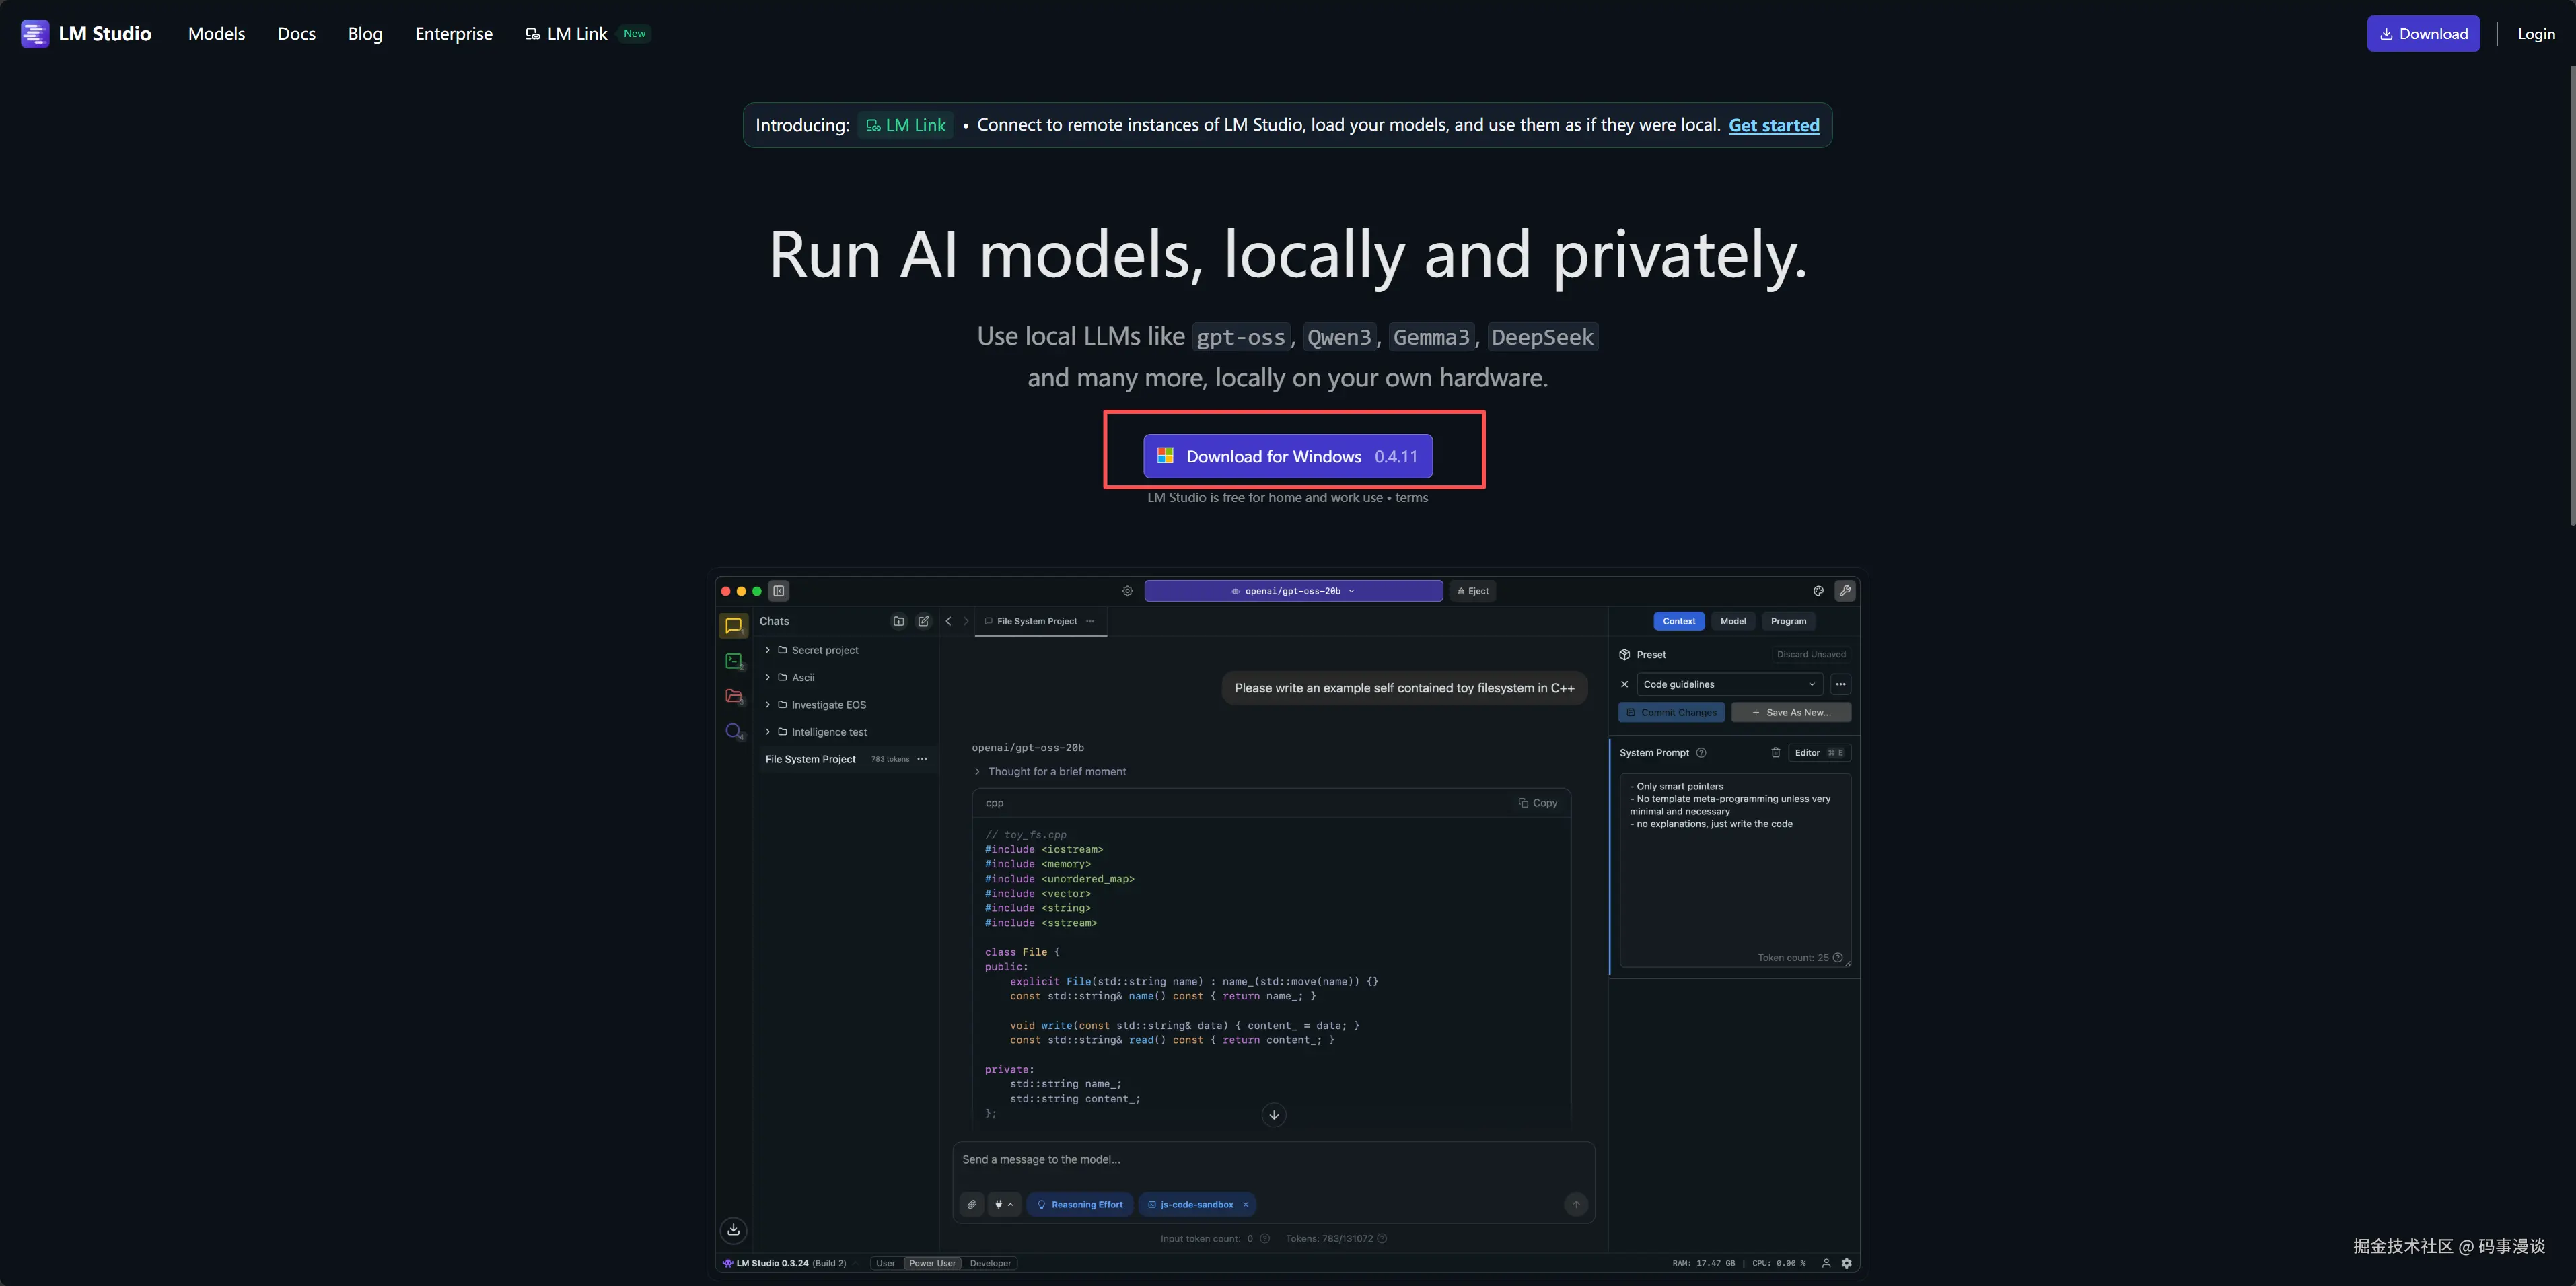This screenshot has height=1286, width=2576.
Task: Open the openai/gpt-oss-20b model dropdown
Action: pyautogui.click(x=1293, y=591)
